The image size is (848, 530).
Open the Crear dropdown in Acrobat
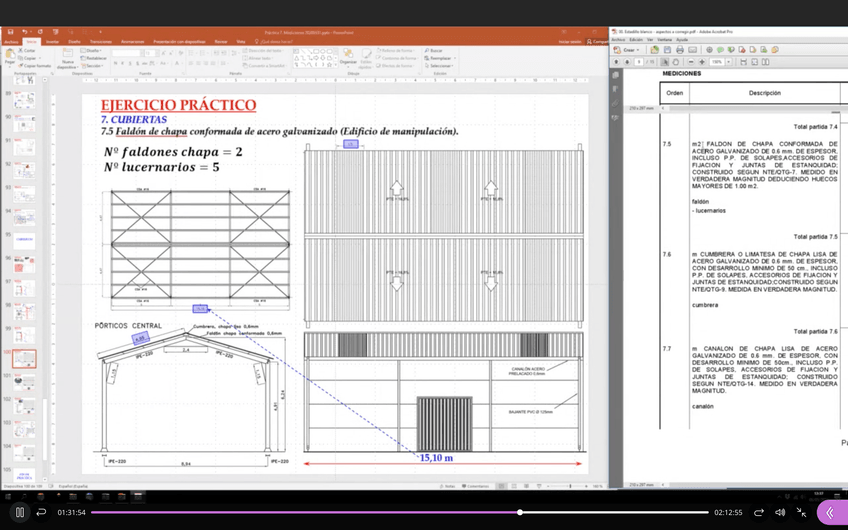629,49
